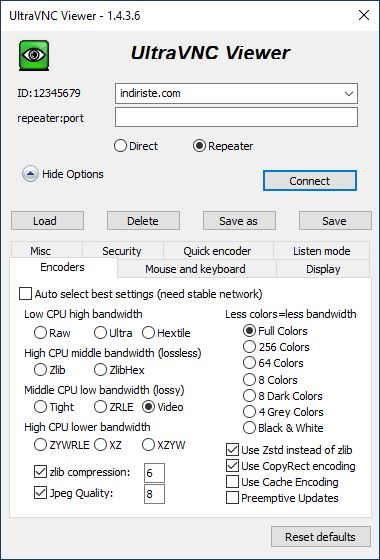380x560 pixels.
Task: Uncheck the Jpeg Quality checkbox
Action: tap(40, 493)
